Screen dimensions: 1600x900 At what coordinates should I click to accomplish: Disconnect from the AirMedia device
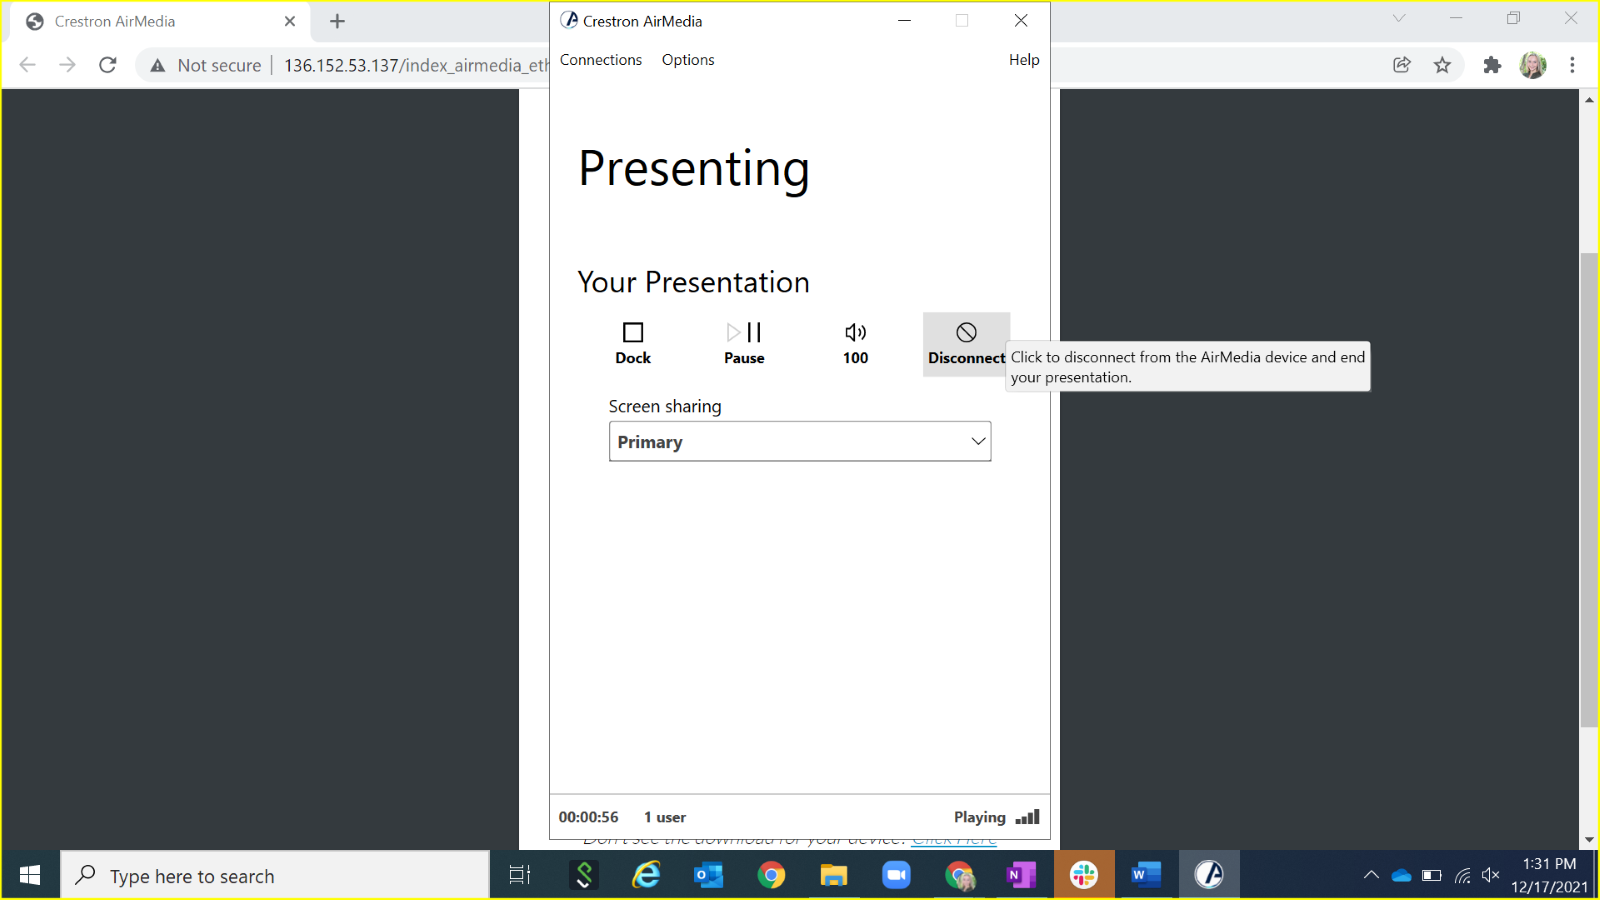966,344
